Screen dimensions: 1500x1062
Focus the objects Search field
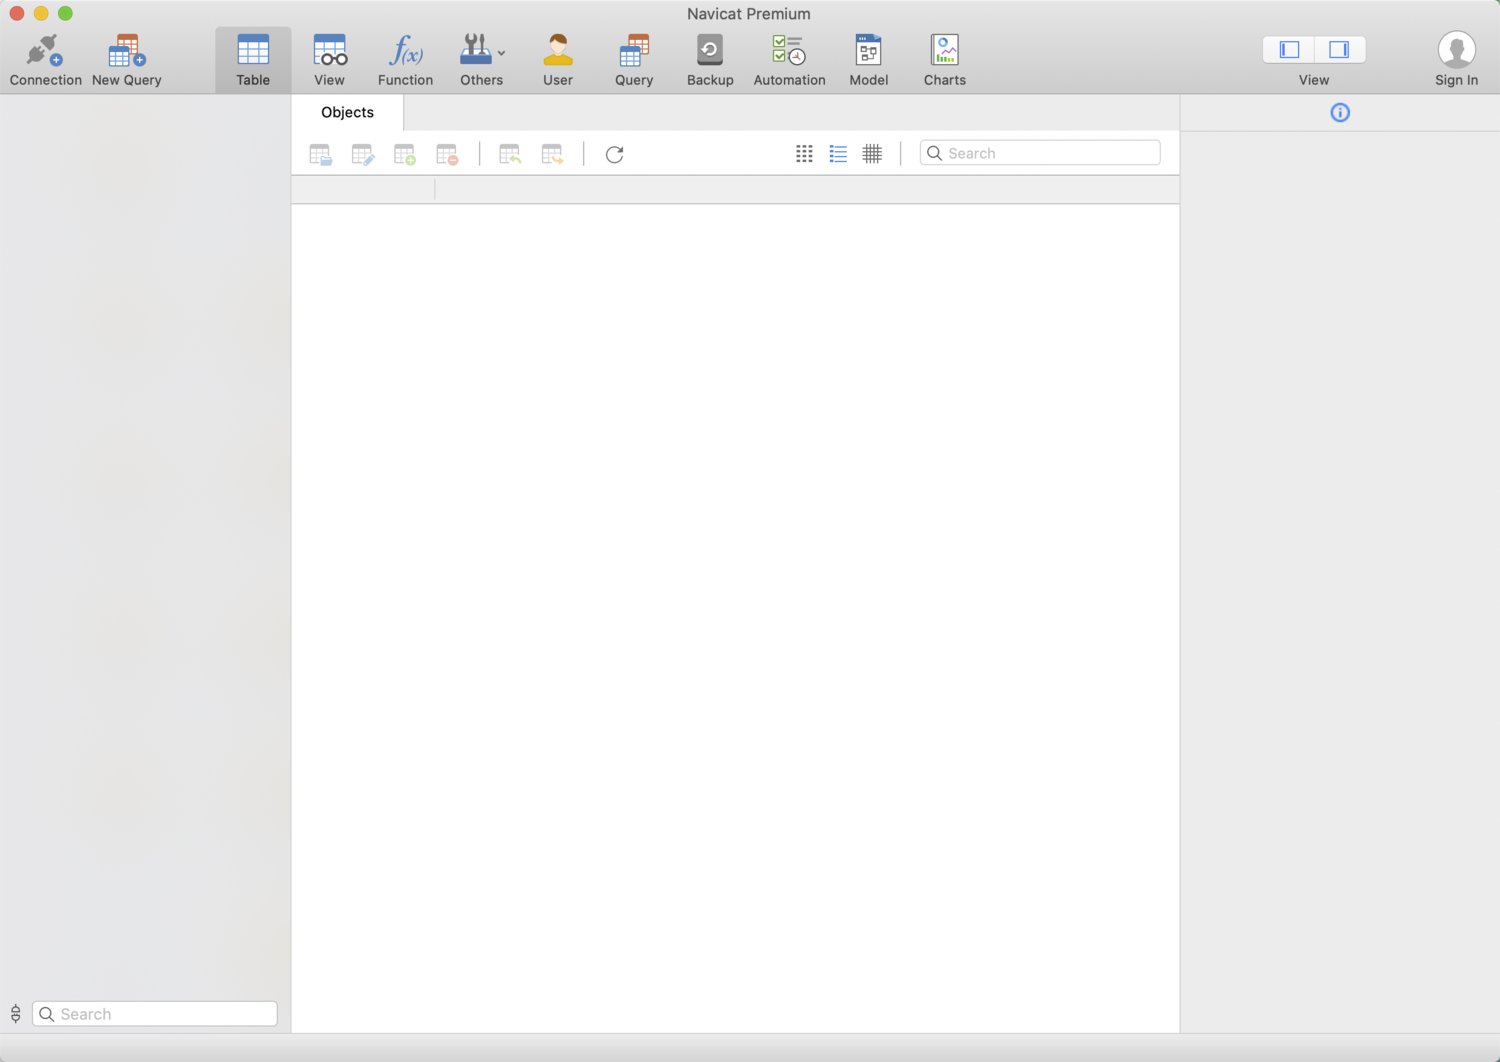pyautogui.click(x=1040, y=153)
